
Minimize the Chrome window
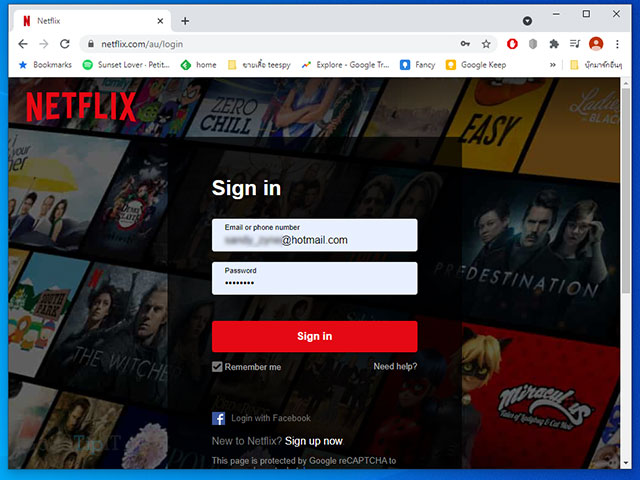click(556, 14)
